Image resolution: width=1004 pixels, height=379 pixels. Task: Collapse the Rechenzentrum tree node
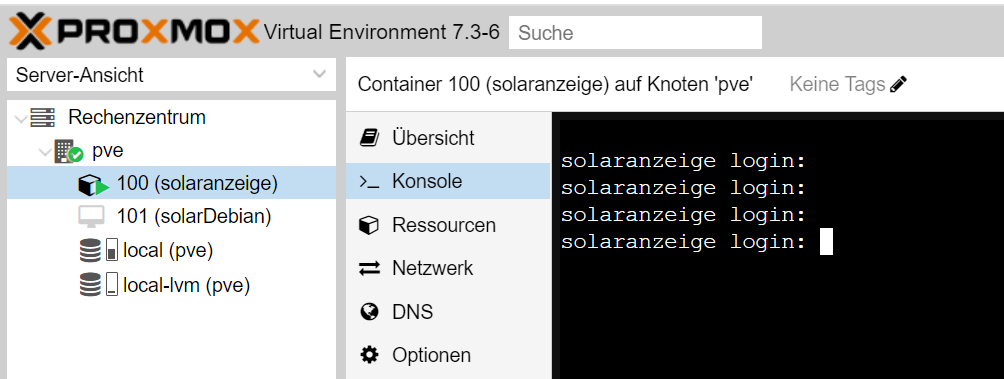(20, 118)
